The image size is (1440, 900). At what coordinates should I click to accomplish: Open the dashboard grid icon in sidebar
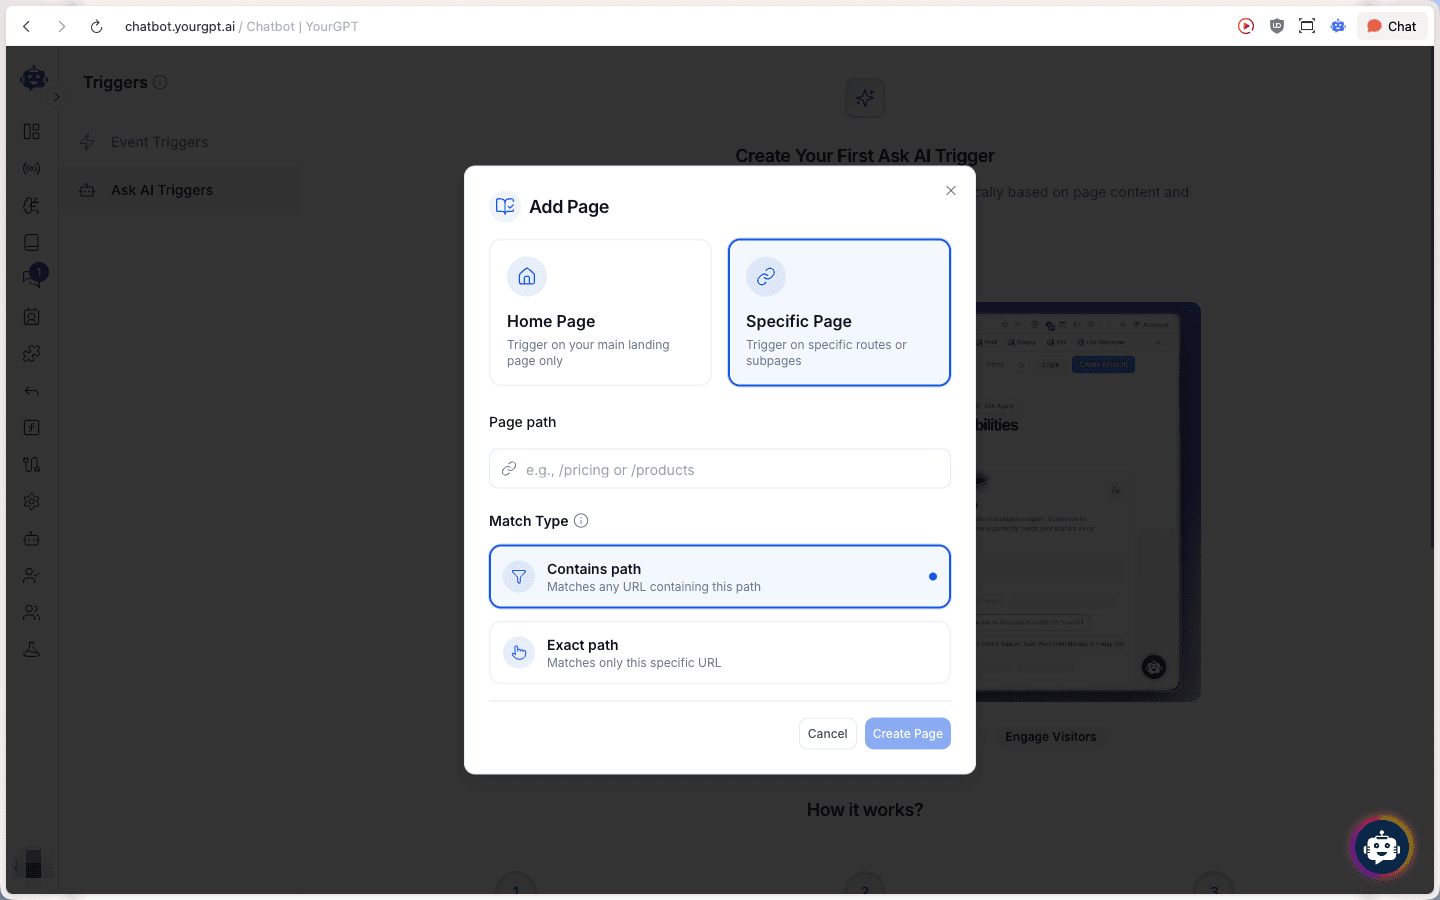point(31,131)
